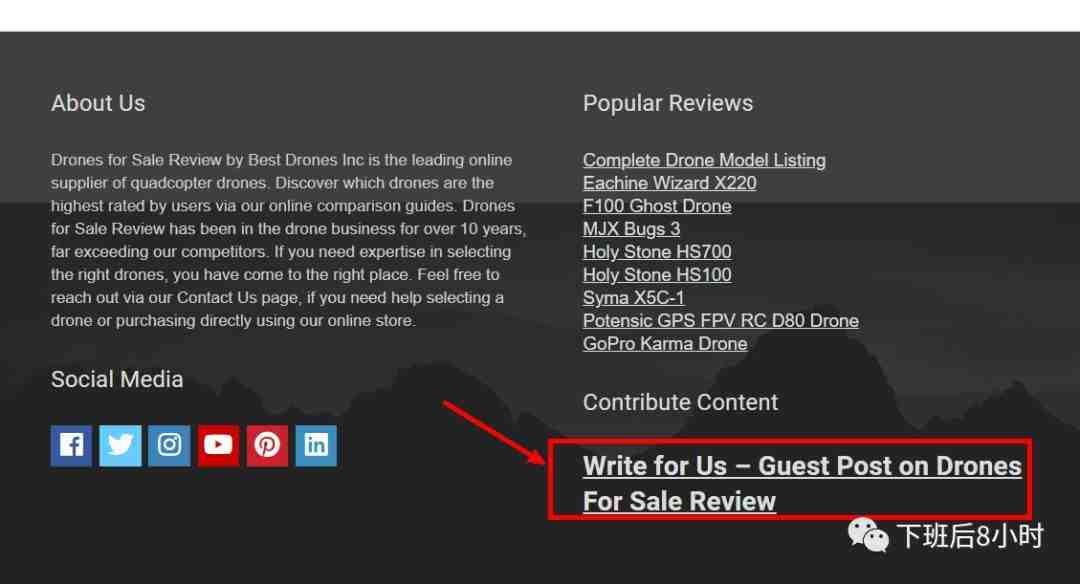The width and height of the screenshot is (1080, 584).
Task: Visit the F100 Ghost Drone review
Action: click(x=657, y=206)
